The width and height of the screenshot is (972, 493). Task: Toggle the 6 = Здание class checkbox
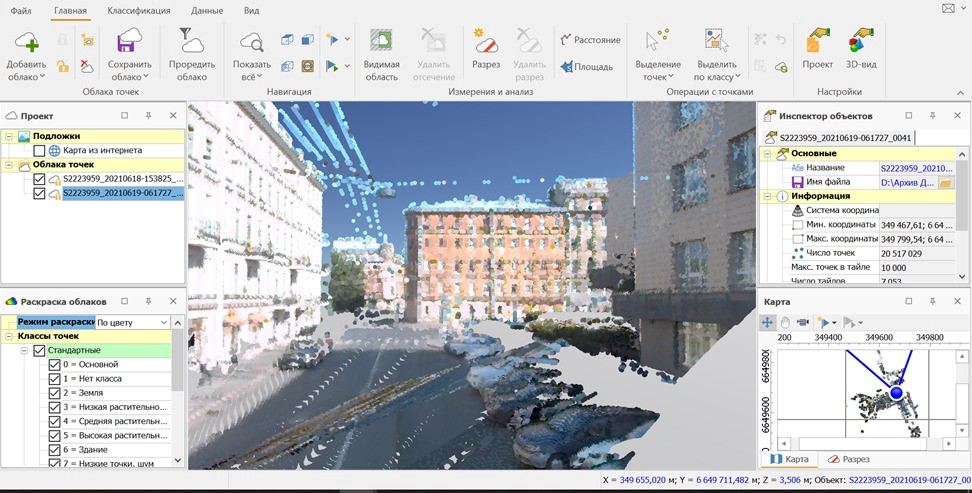tap(55, 450)
